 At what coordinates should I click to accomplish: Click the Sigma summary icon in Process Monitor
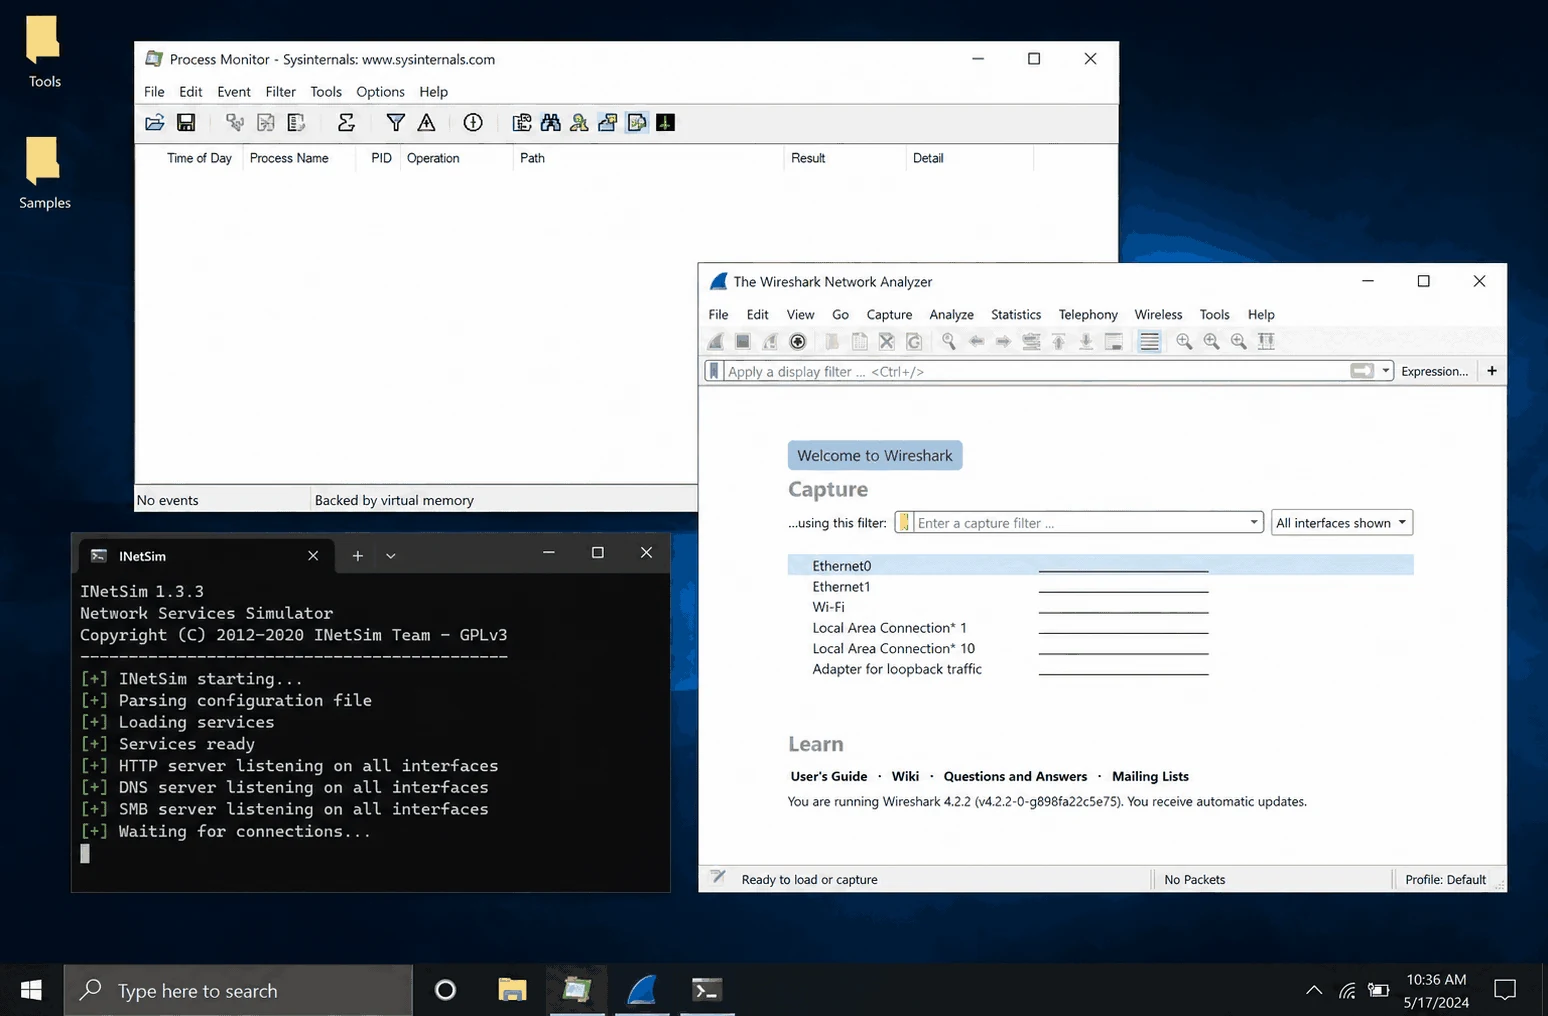pyautogui.click(x=346, y=122)
